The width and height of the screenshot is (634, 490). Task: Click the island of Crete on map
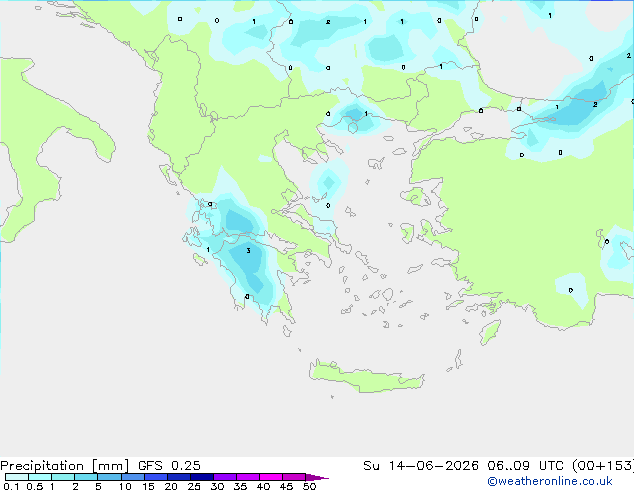point(366,377)
